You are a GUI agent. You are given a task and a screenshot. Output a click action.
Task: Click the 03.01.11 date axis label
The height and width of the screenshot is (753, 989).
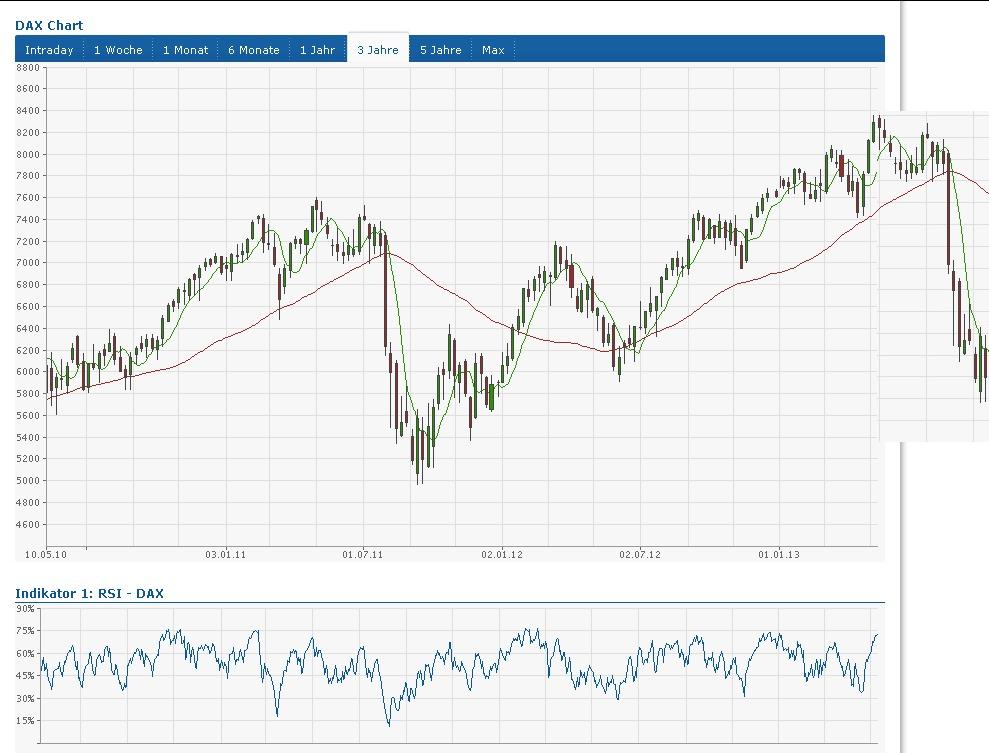(225, 554)
